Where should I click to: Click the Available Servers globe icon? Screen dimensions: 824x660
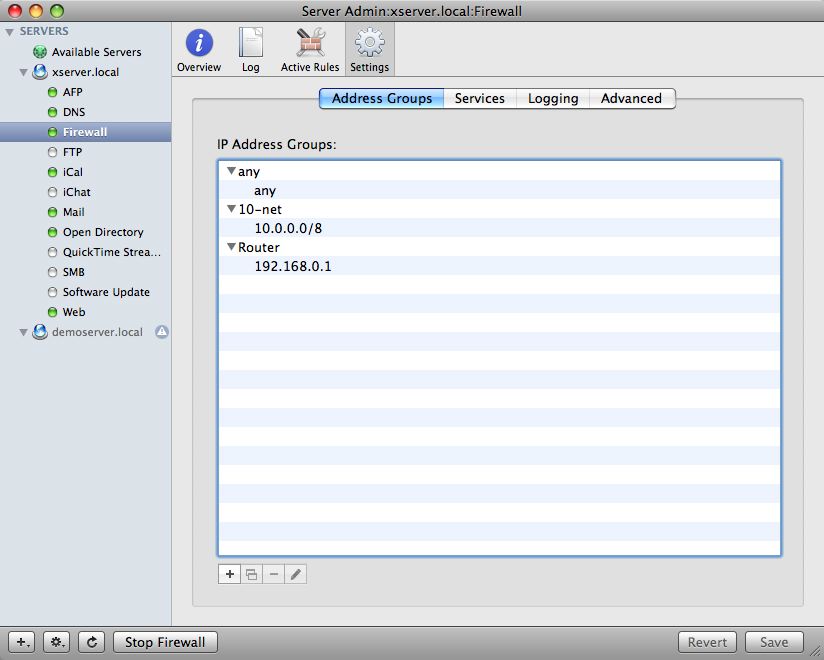(40, 52)
